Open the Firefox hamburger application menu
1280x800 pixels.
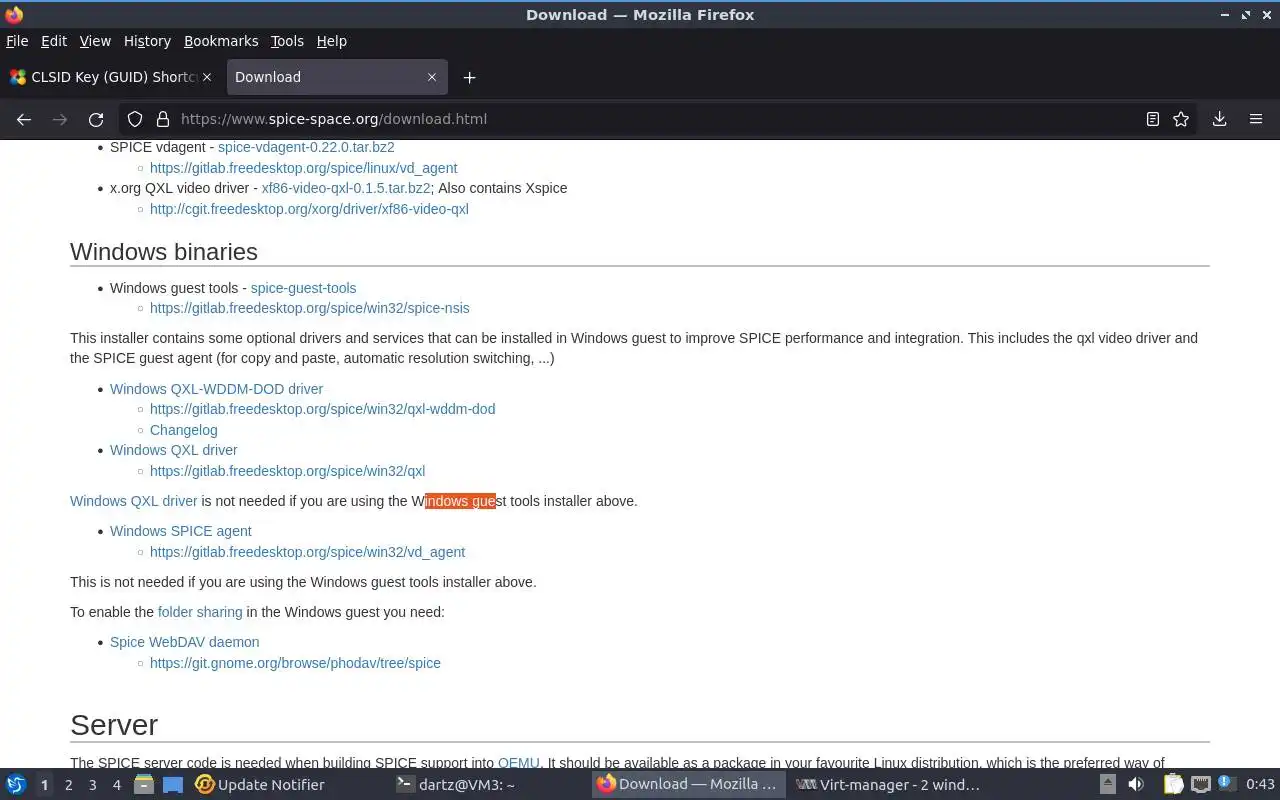point(1256,119)
